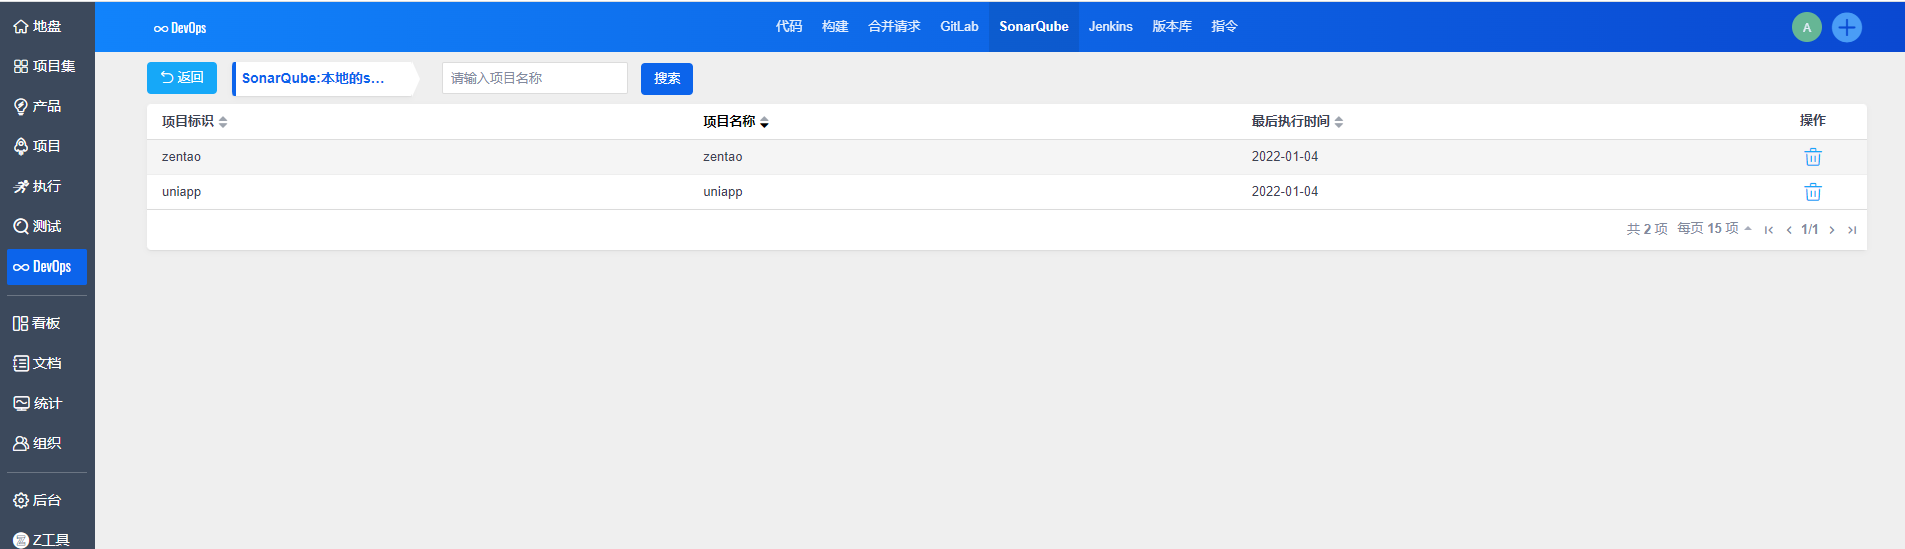
Task: Click uniapp row date 2022-01-04
Action: click(1285, 192)
